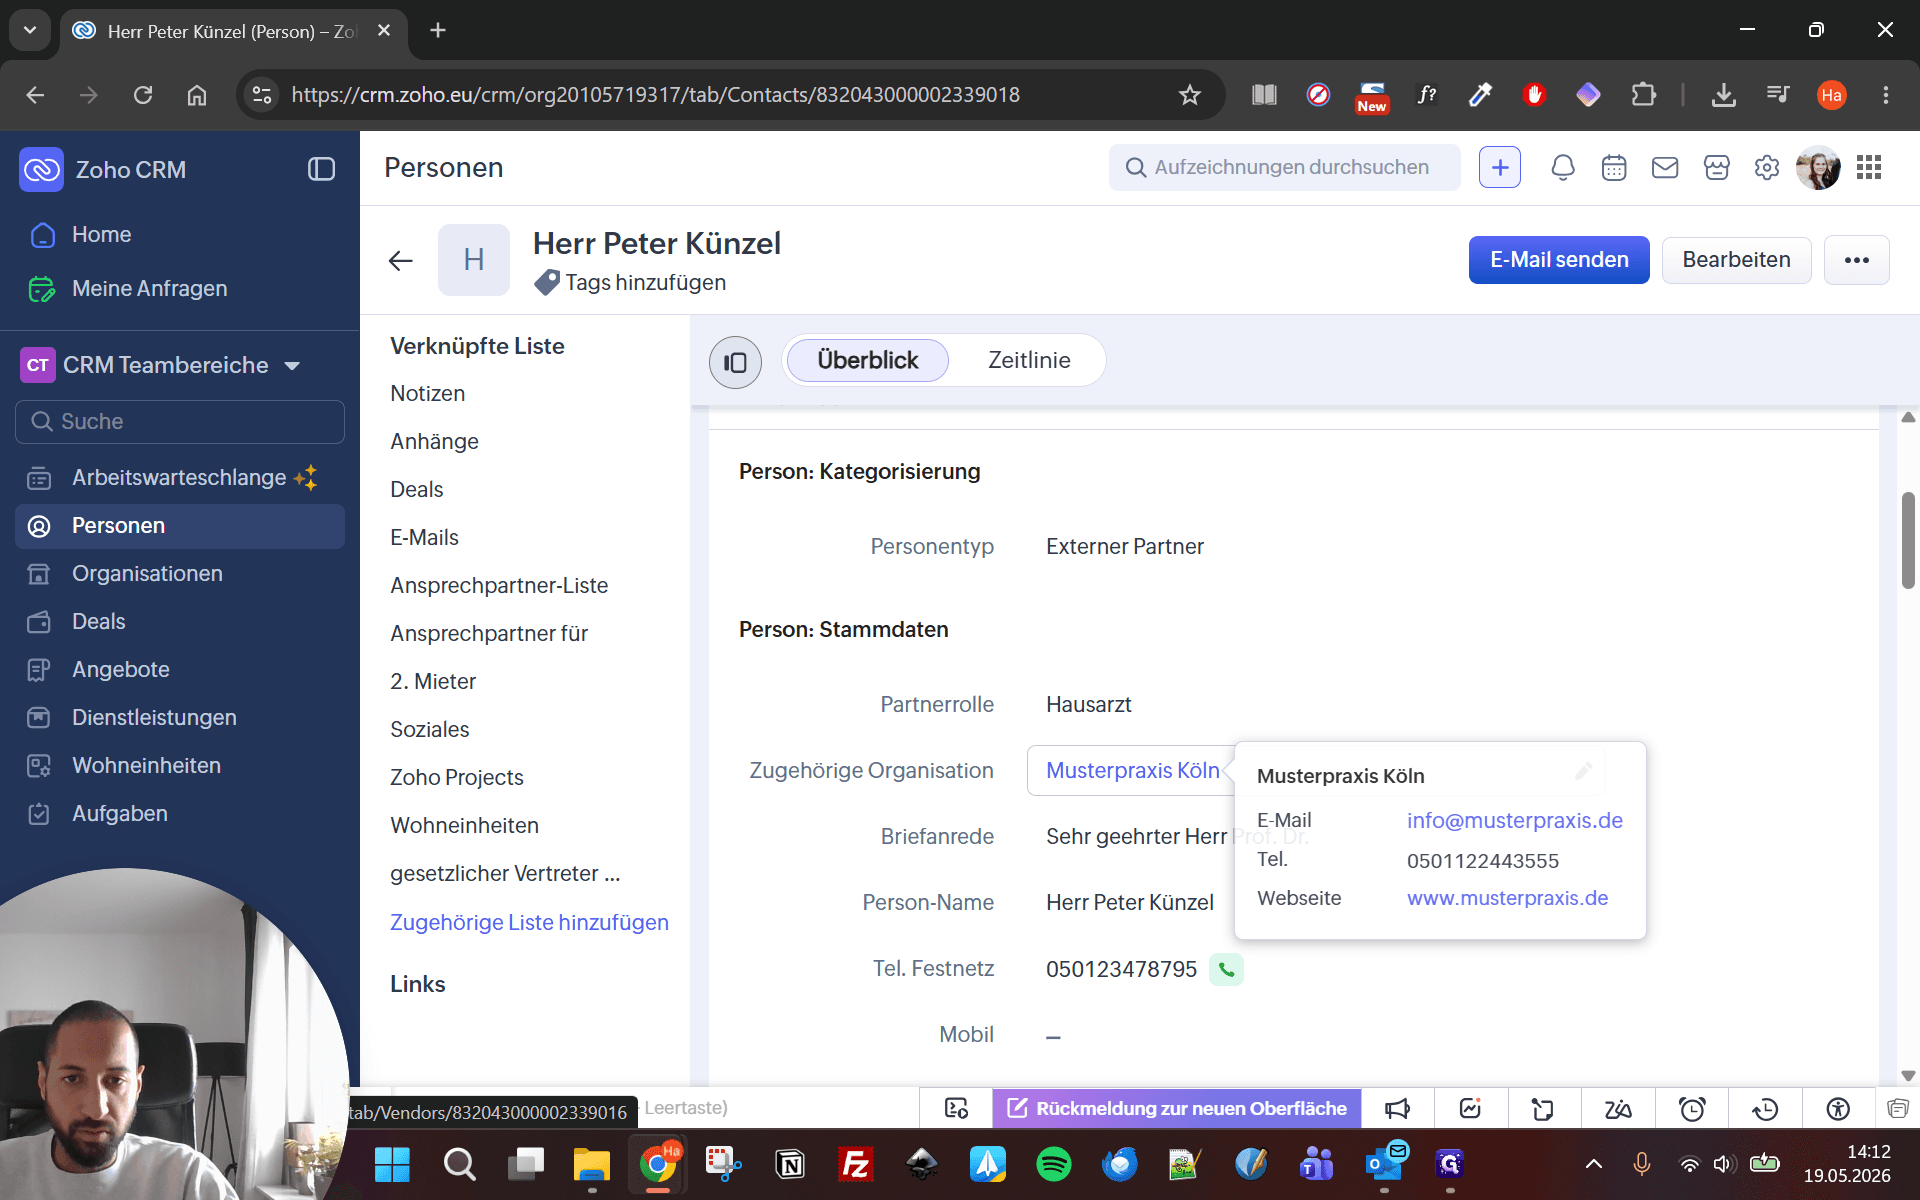Click the megaphone icon in bottom bar
Screen dimensions: 1920x1200
point(1397,1108)
